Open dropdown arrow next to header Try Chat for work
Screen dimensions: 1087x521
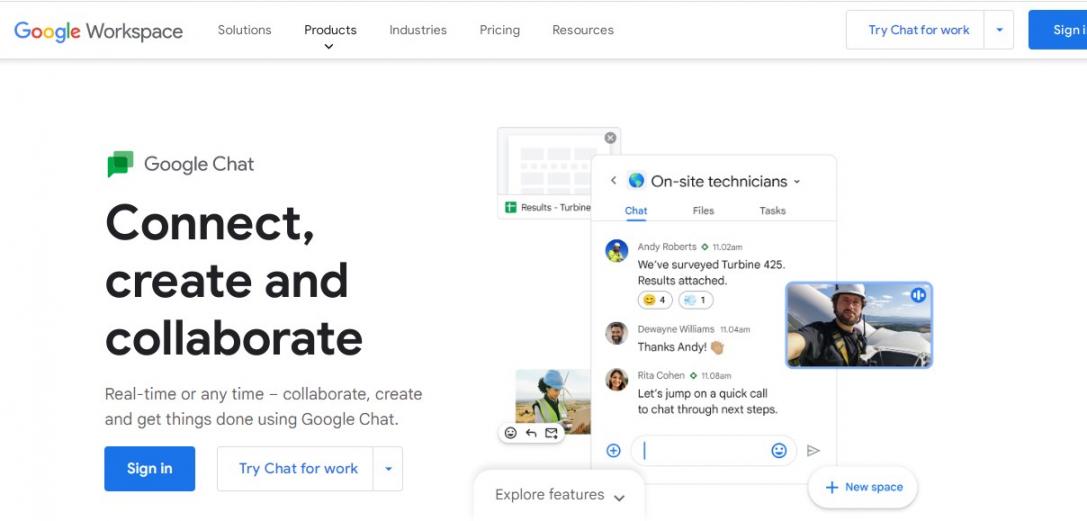click(x=998, y=30)
